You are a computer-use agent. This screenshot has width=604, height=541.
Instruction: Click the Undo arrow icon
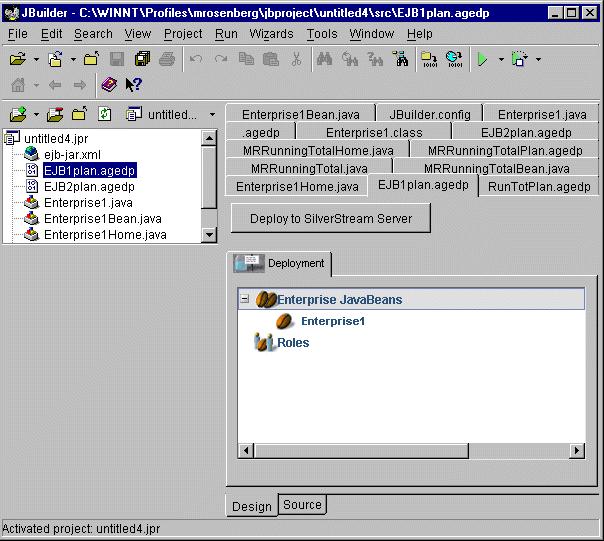[x=196, y=59]
